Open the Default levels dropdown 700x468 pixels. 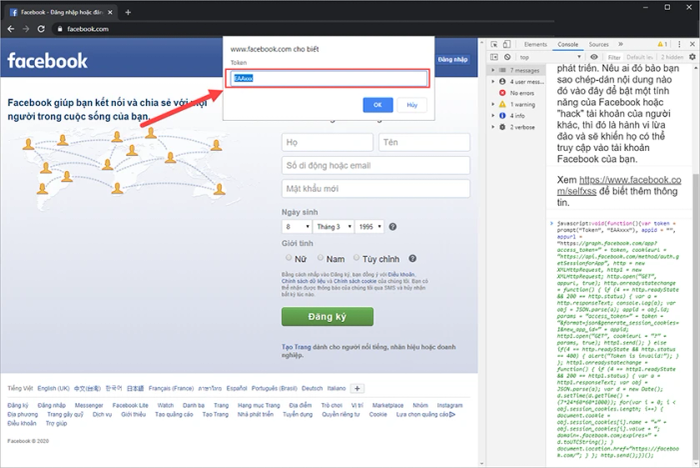click(x=640, y=57)
